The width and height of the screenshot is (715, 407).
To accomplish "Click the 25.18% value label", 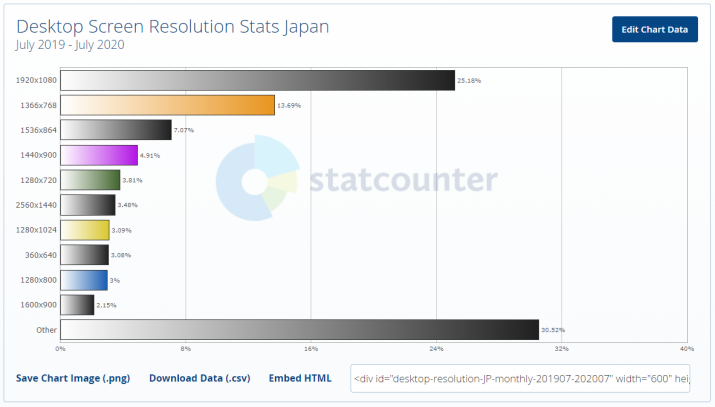I will pos(468,80).
